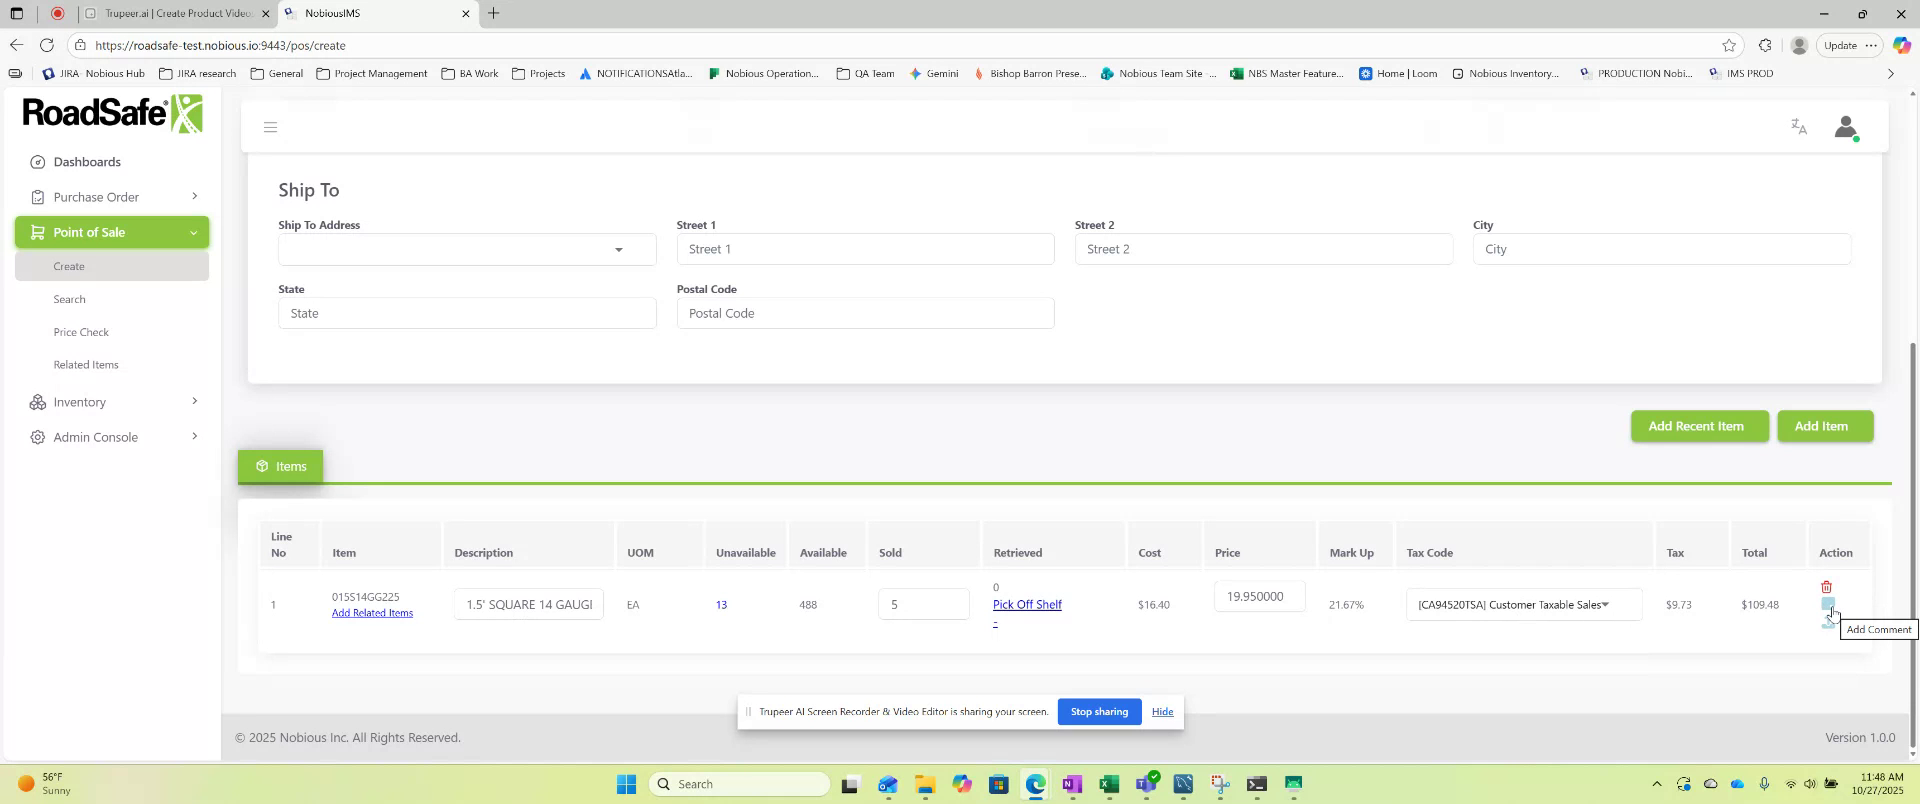The width and height of the screenshot is (1920, 804).
Task: Open Related Items in sidebar
Action: coord(86,365)
